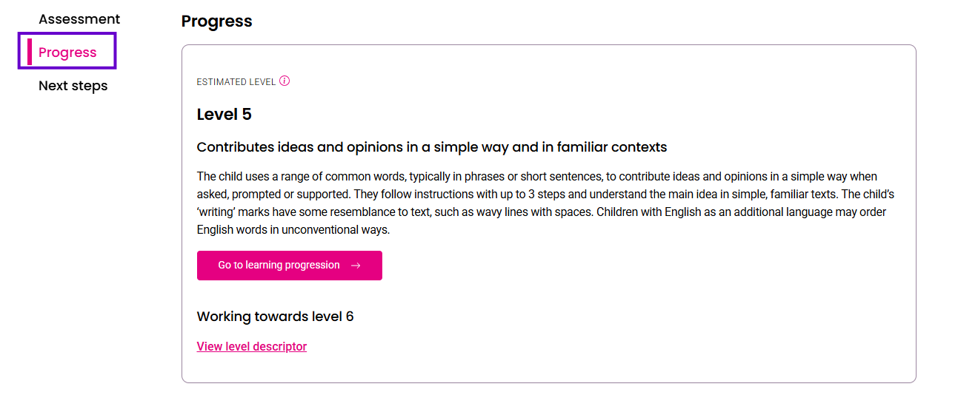Select the Progress sidebar item
The image size is (958, 395).
coord(67,53)
